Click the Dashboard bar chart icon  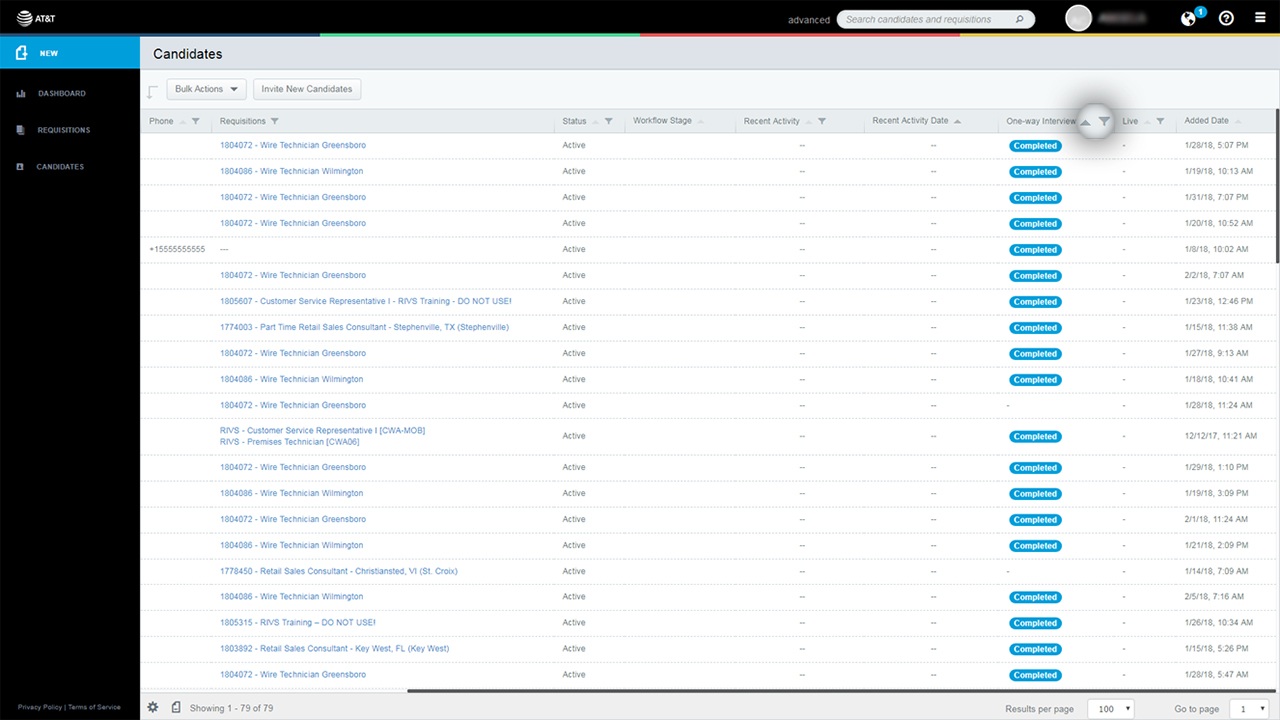point(21,94)
